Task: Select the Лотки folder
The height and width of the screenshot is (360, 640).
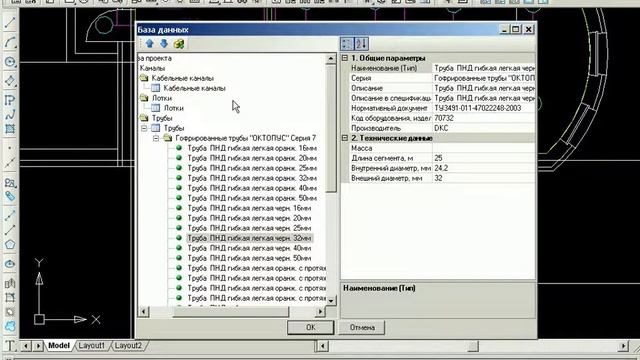Action: tap(162, 98)
